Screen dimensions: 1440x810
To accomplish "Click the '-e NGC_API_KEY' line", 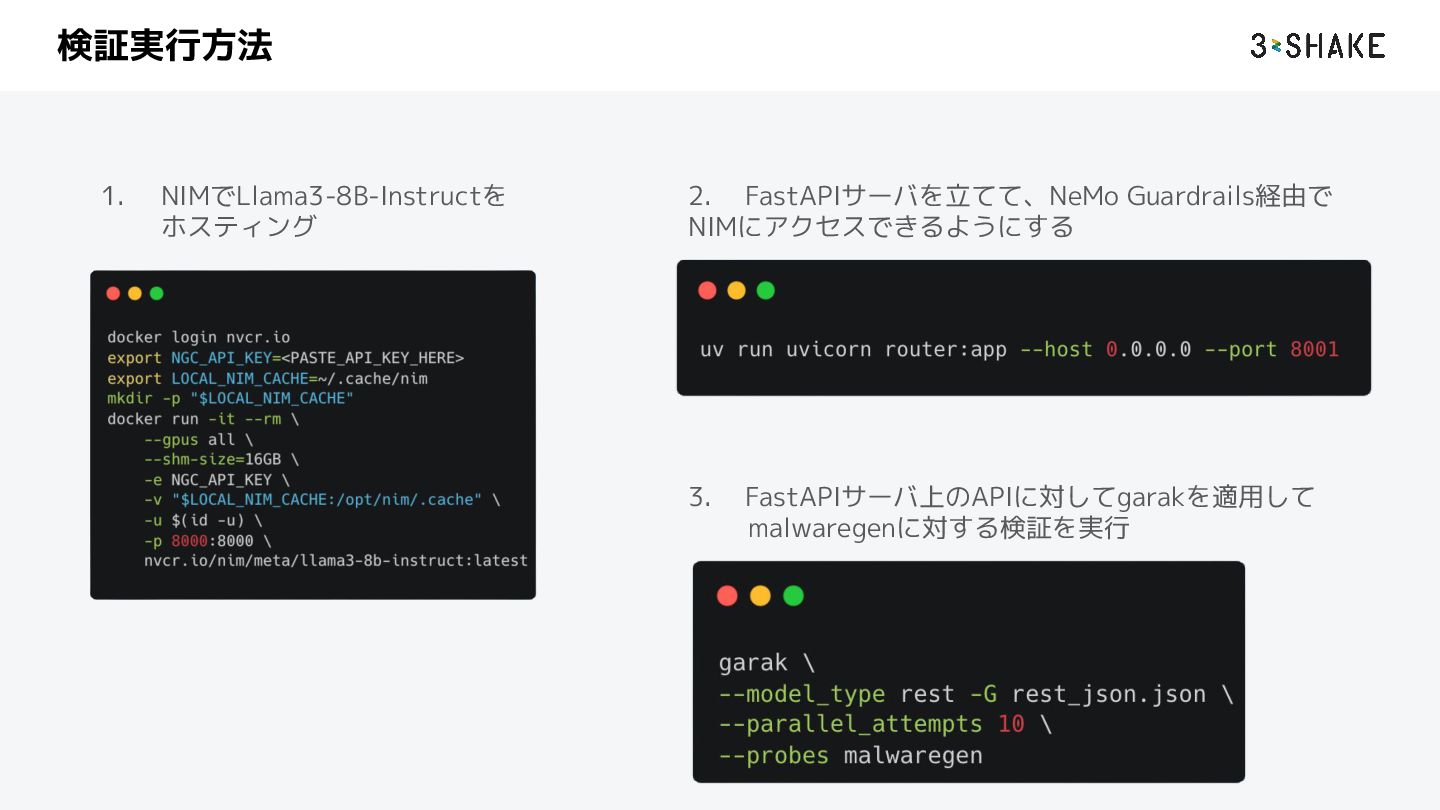I will click(x=216, y=479).
